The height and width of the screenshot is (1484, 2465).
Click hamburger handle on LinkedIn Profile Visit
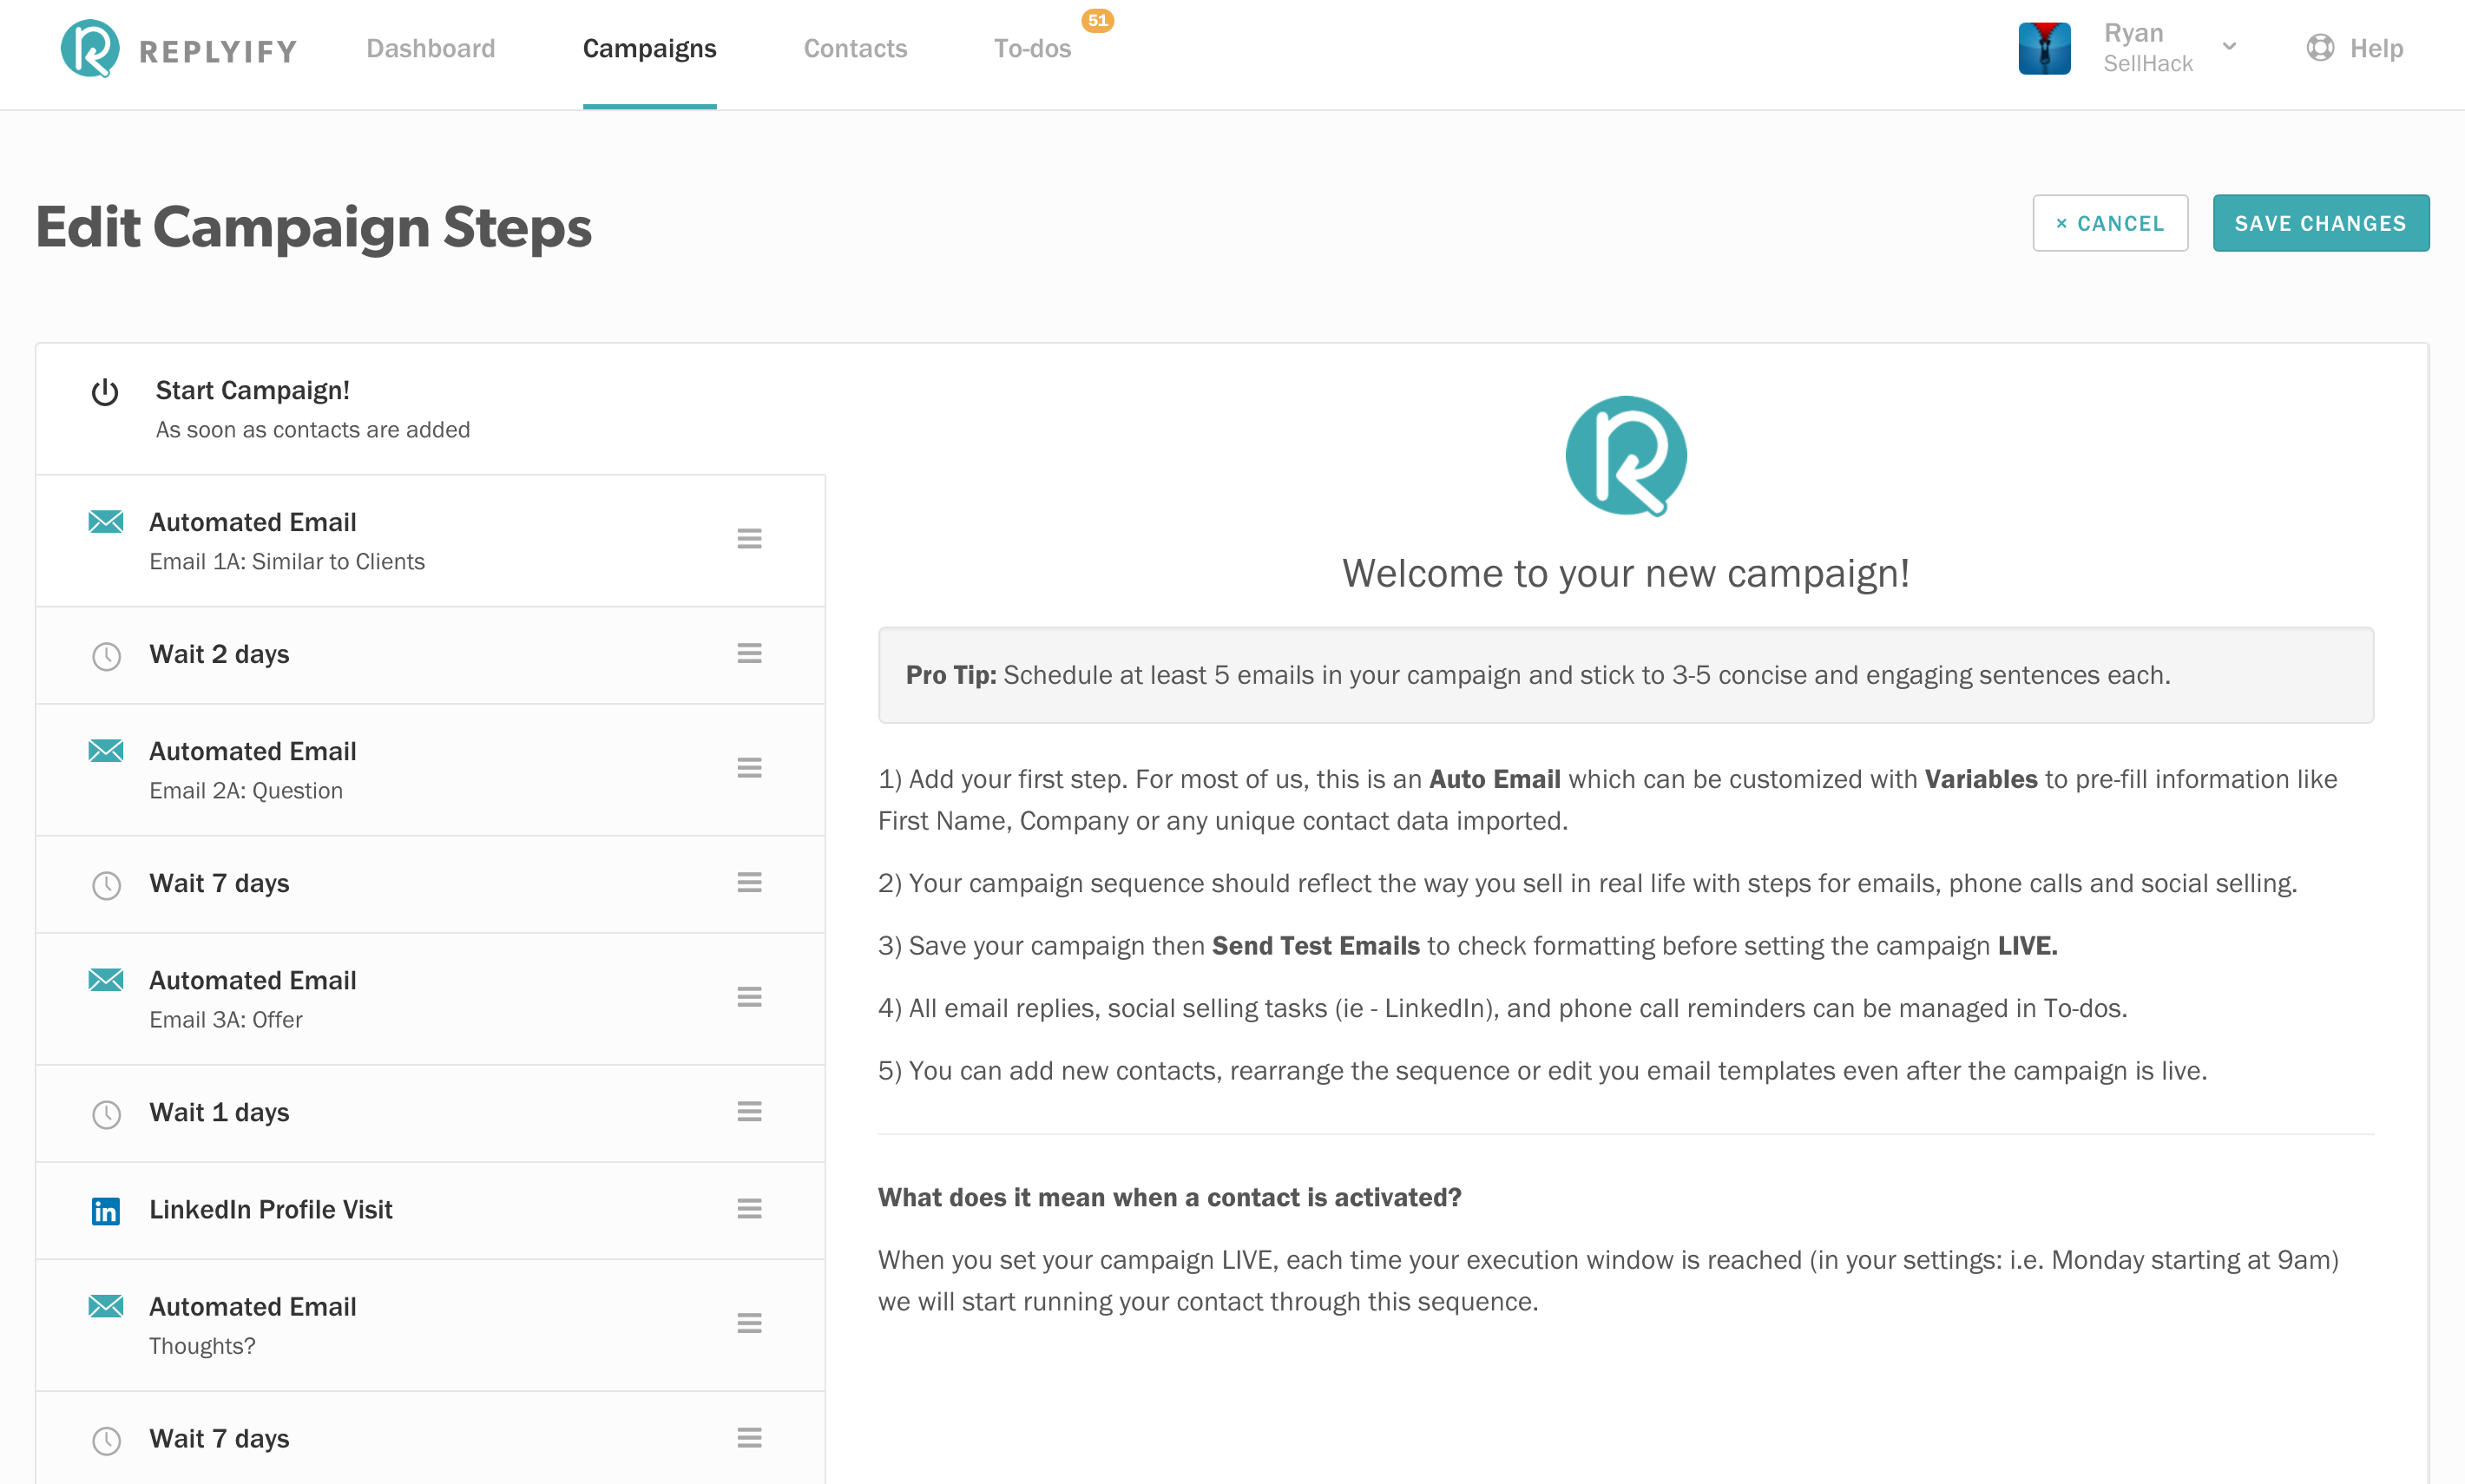point(749,1209)
